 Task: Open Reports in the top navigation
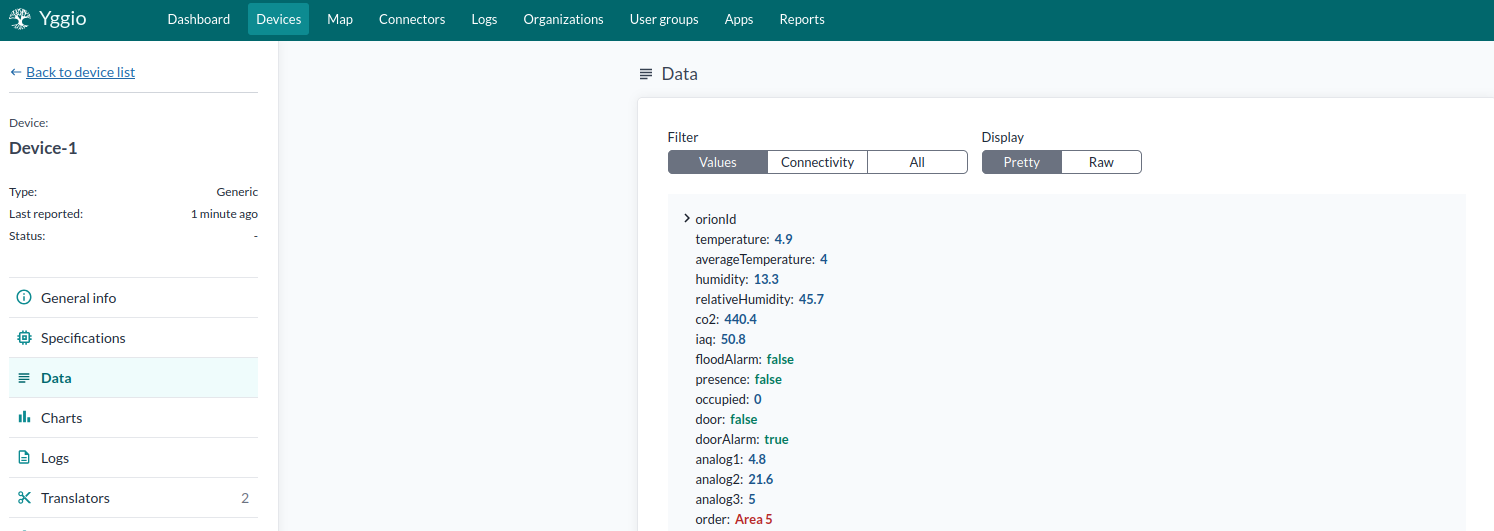(802, 19)
